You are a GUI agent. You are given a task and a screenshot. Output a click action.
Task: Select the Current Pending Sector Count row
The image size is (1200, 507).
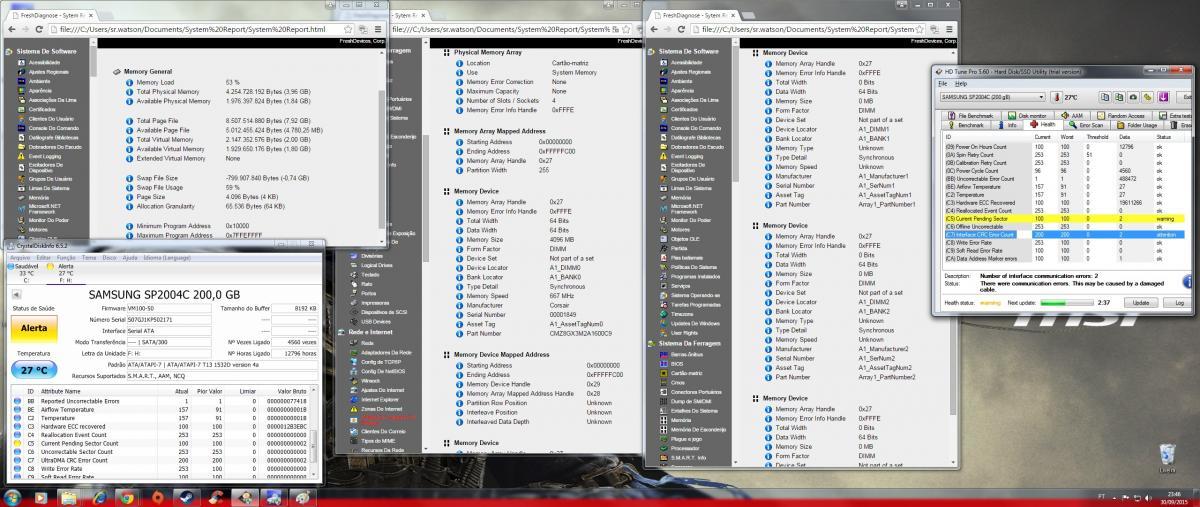(x=160, y=443)
